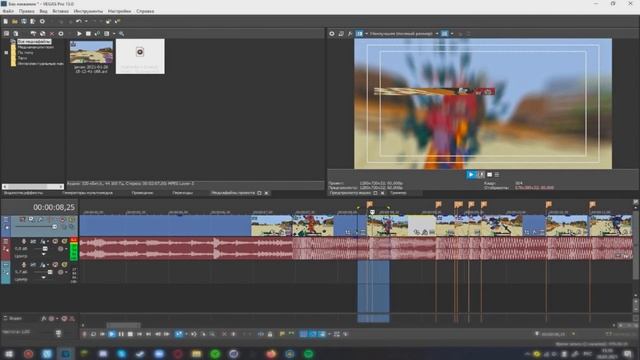Image resolution: width=640 pixels, height=360 pixels.
Task: Click the overlays grid button in preview
Action: (x=444, y=33)
